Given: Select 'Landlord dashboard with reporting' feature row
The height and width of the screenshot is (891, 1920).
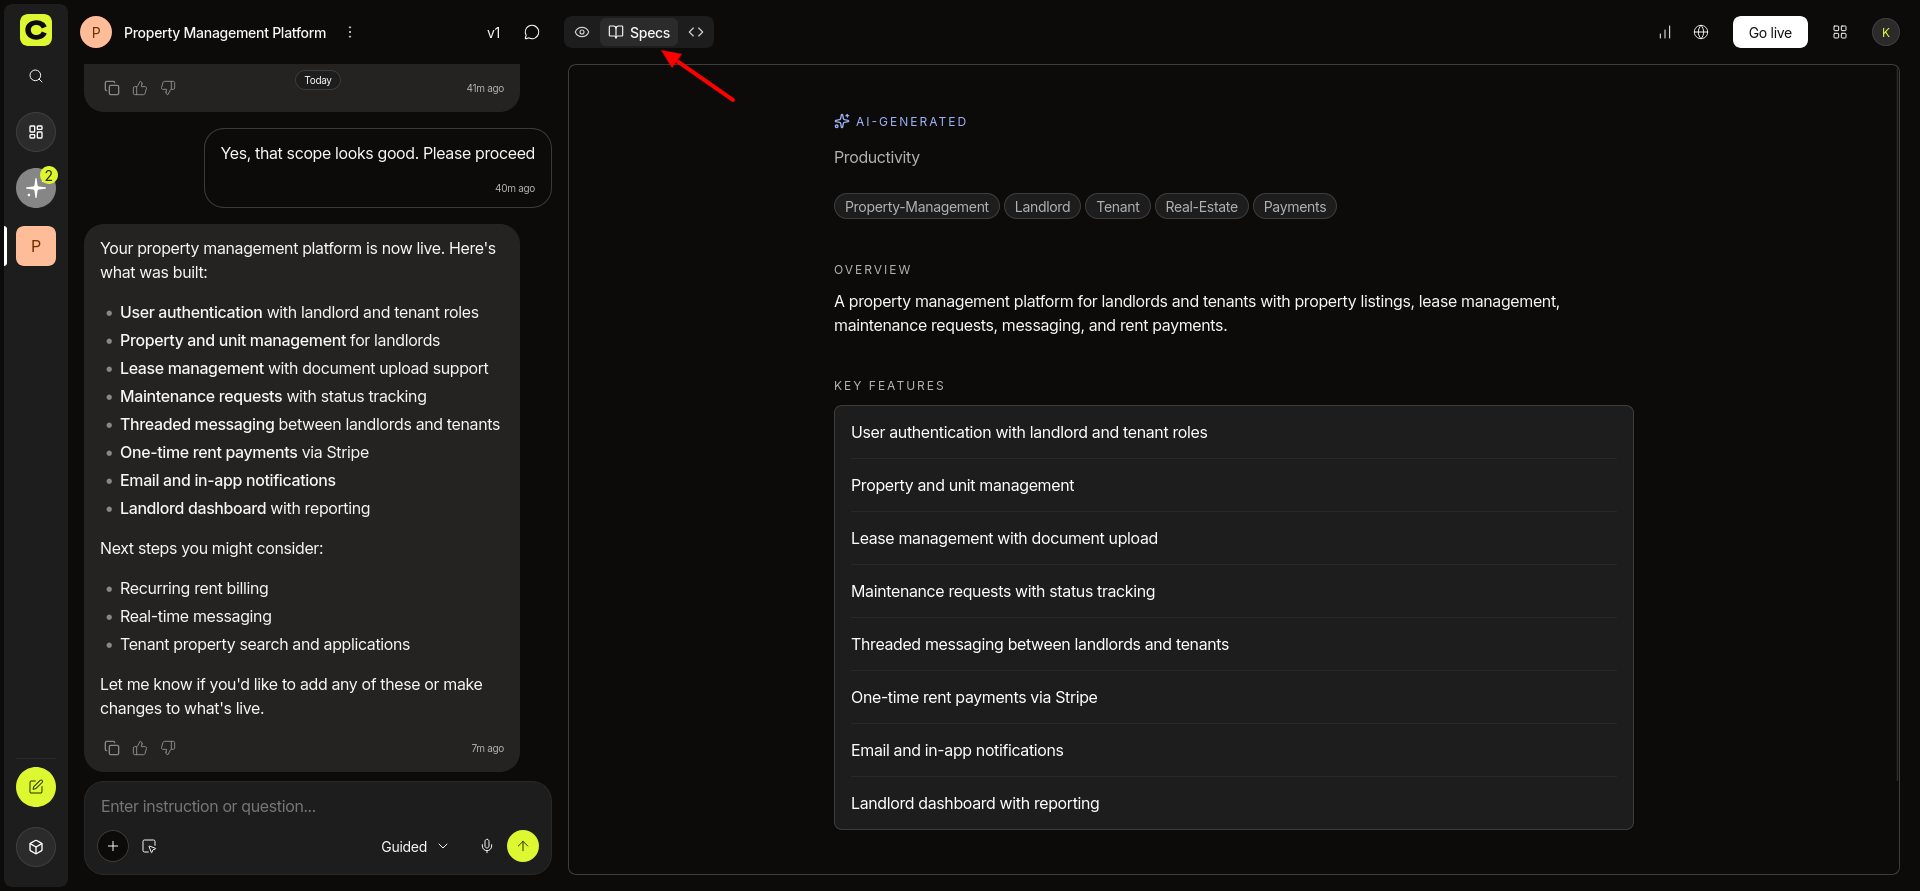Looking at the screenshot, I should 1233,803.
